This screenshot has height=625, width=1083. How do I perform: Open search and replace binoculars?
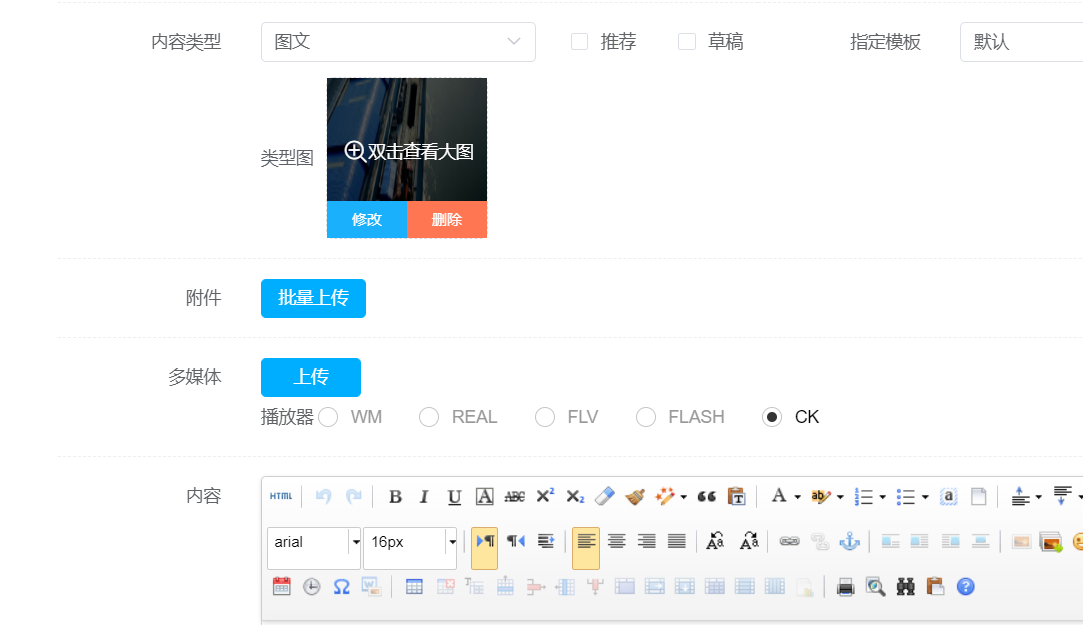[x=905, y=587]
